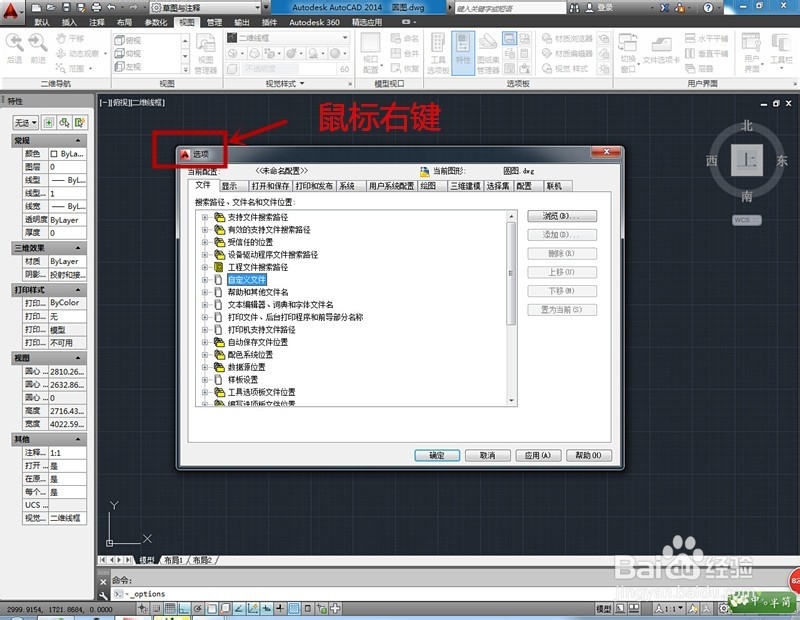Open the 工具选项板 tool palettes
Viewport: 800px width, 620px height.
438,53
